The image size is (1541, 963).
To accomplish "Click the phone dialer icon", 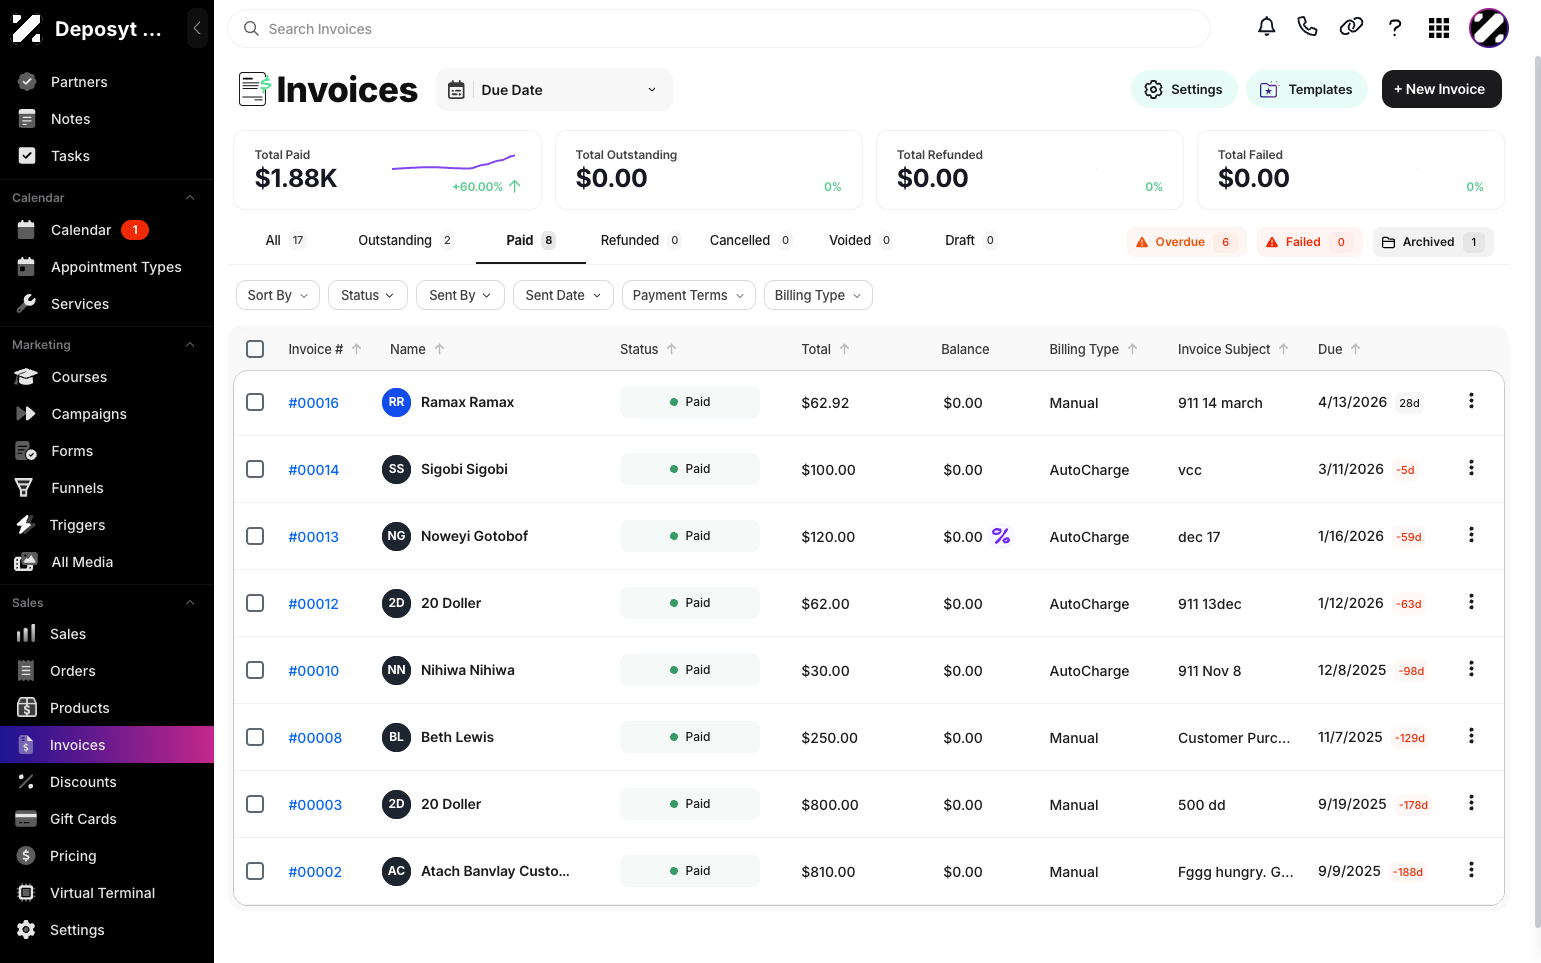I will point(1307,27).
